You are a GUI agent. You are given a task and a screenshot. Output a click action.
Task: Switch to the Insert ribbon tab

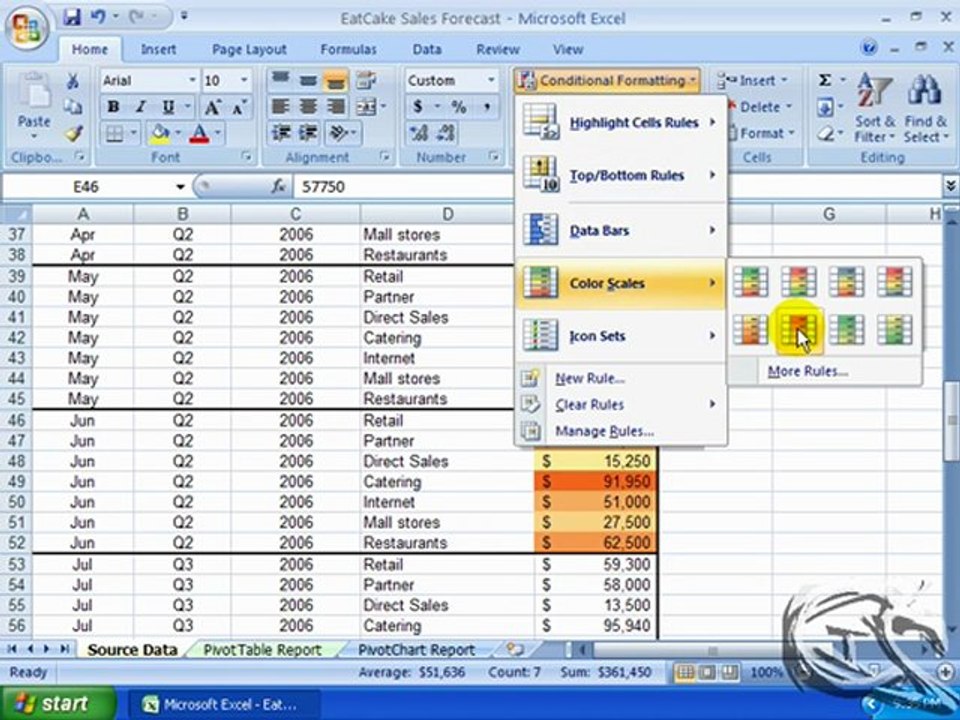158,50
